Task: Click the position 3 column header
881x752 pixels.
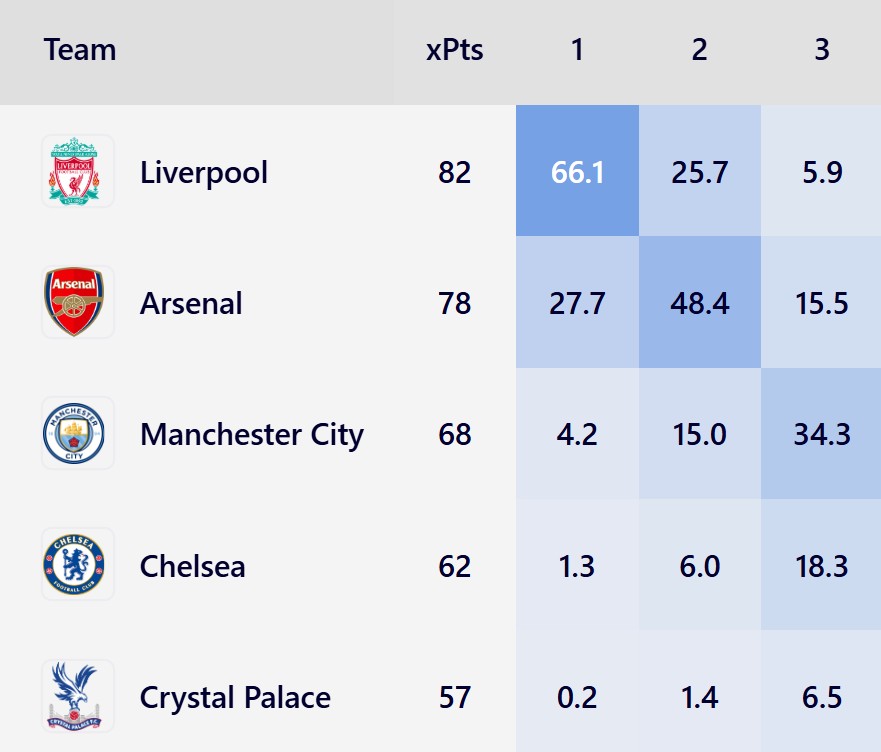Action: point(821,50)
